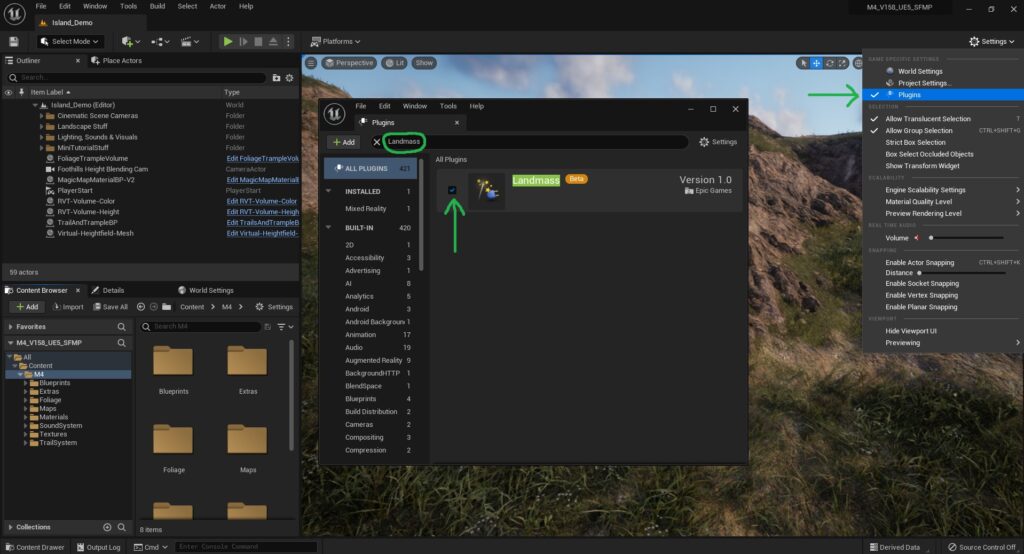1024x554 pixels.
Task: Start Play in Editor with green play button
Action: [228, 41]
